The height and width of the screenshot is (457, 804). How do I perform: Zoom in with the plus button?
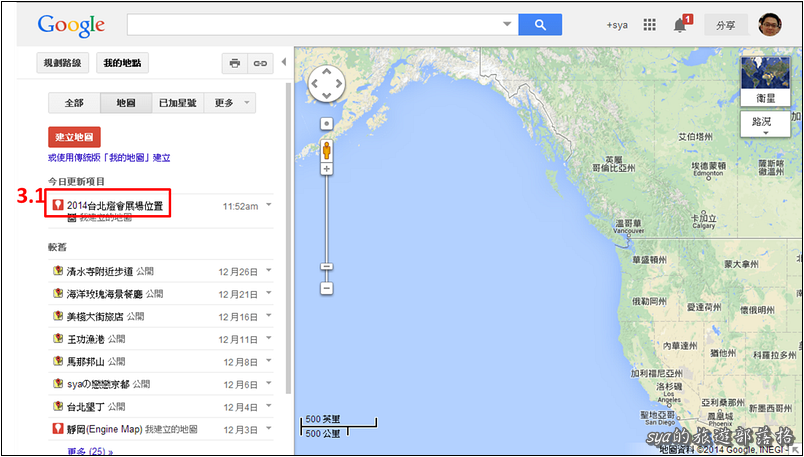click(327, 169)
